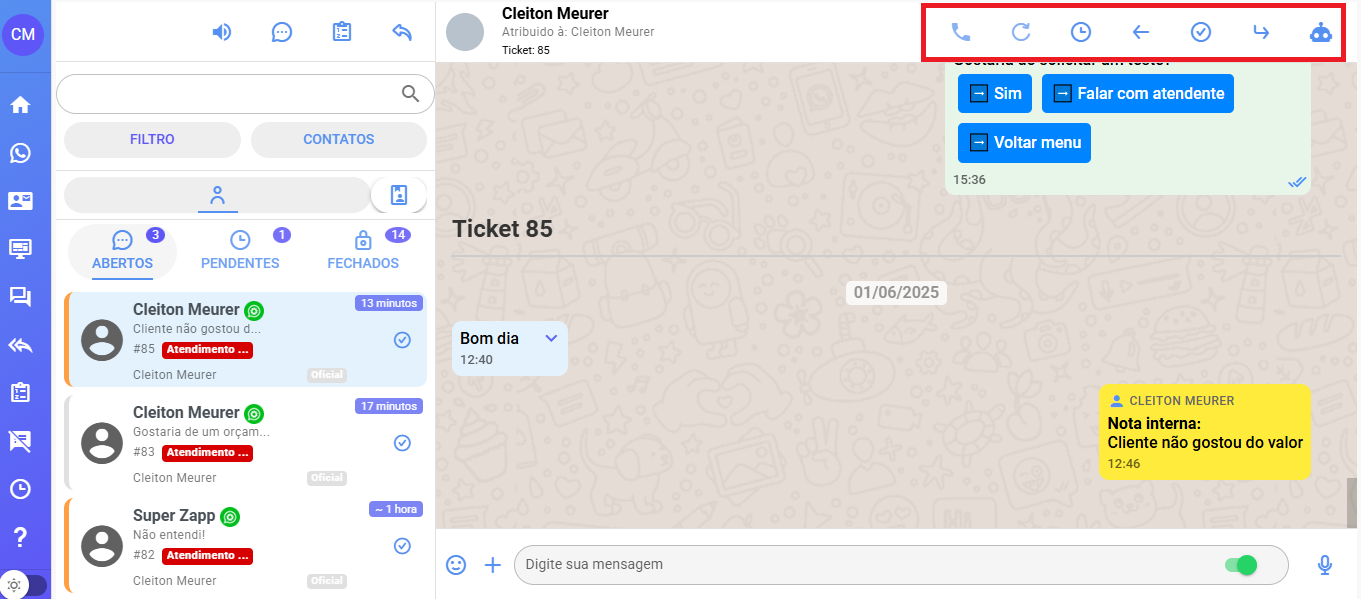Return ticket with the left arrow icon
Viewport: 1361px width, 599px height.
(x=1141, y=32)
